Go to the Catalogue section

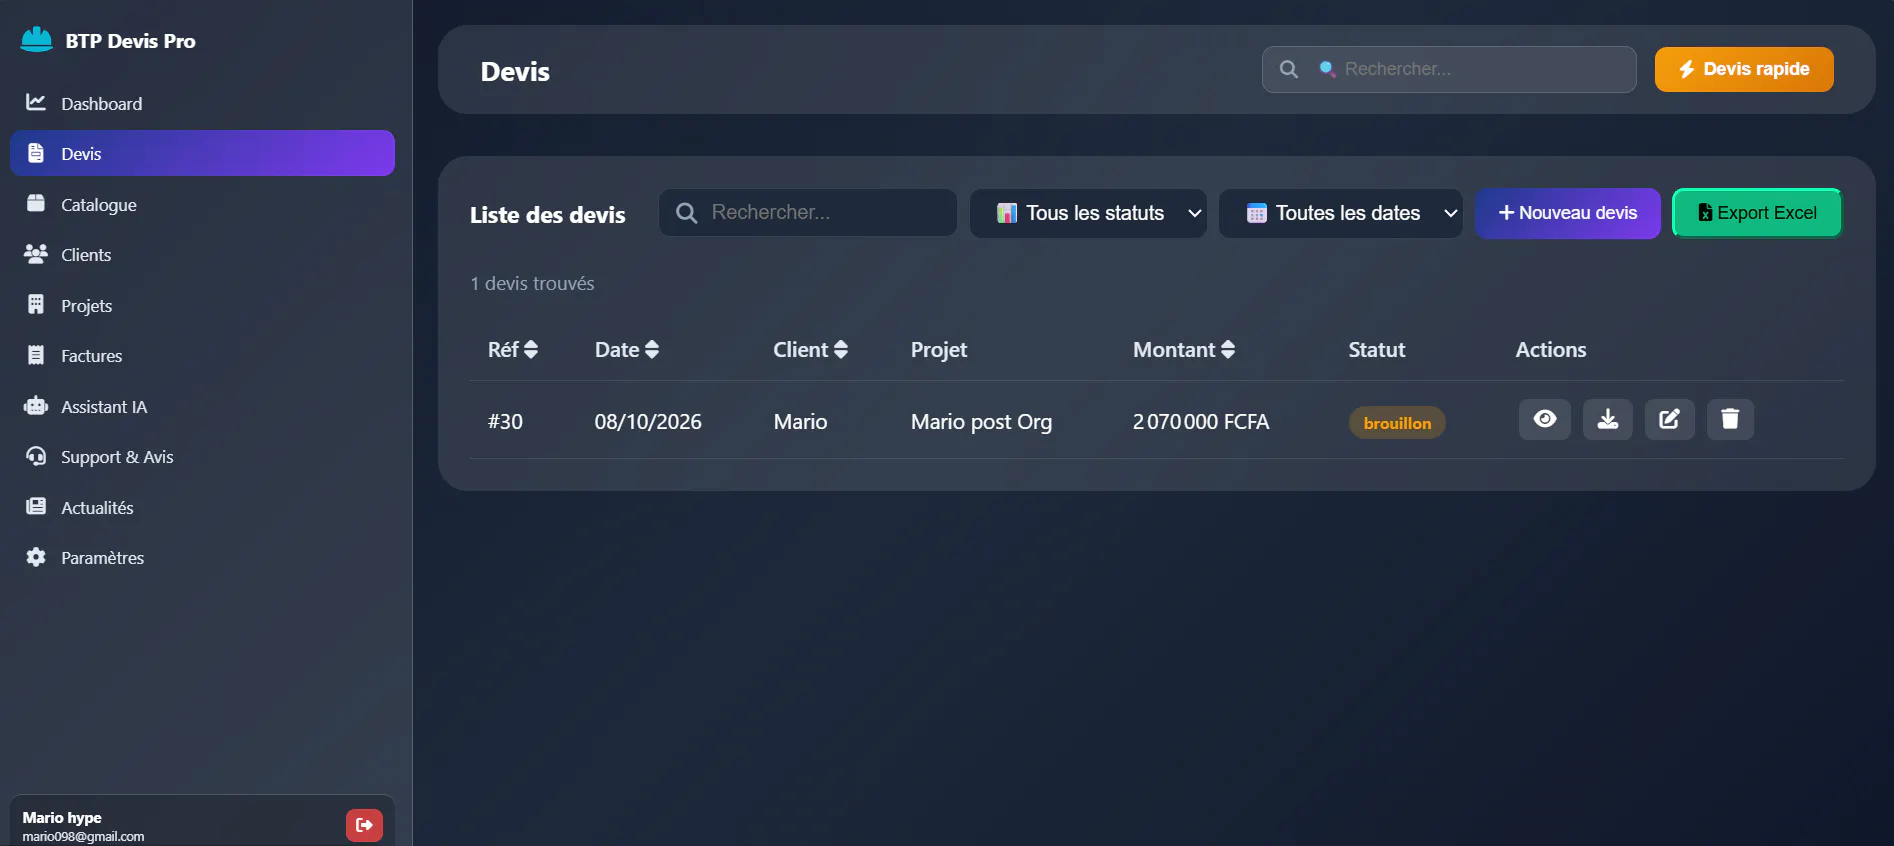pyautogui.click(x=202, y=204)
